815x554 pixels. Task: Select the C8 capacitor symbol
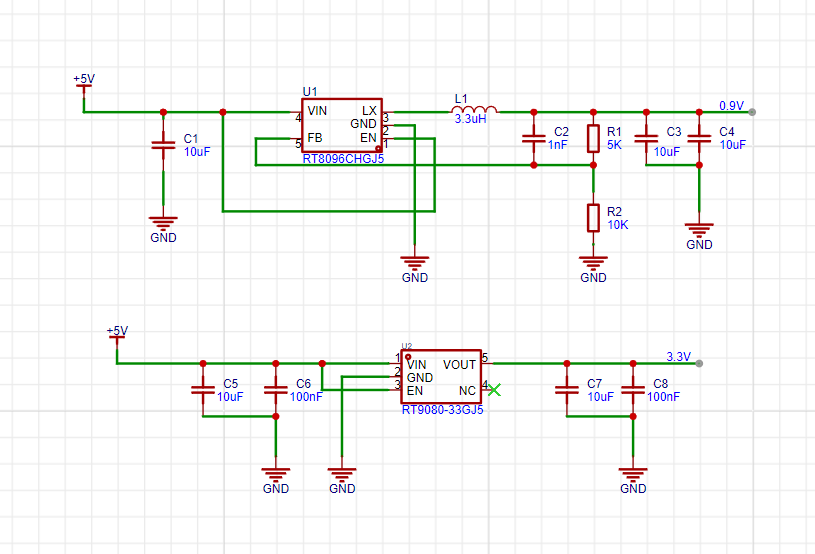pyautogui.click(x=633, y=390)
